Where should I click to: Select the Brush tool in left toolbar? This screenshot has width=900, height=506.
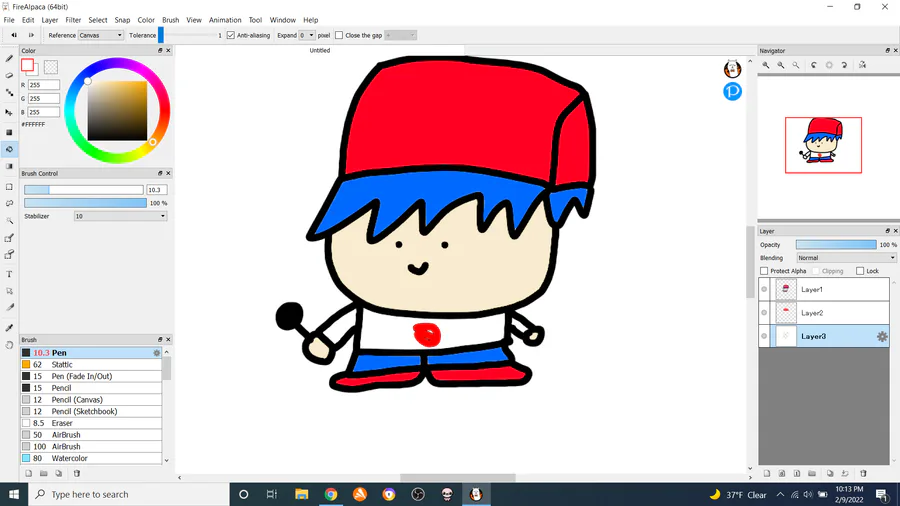pos(9,59)
